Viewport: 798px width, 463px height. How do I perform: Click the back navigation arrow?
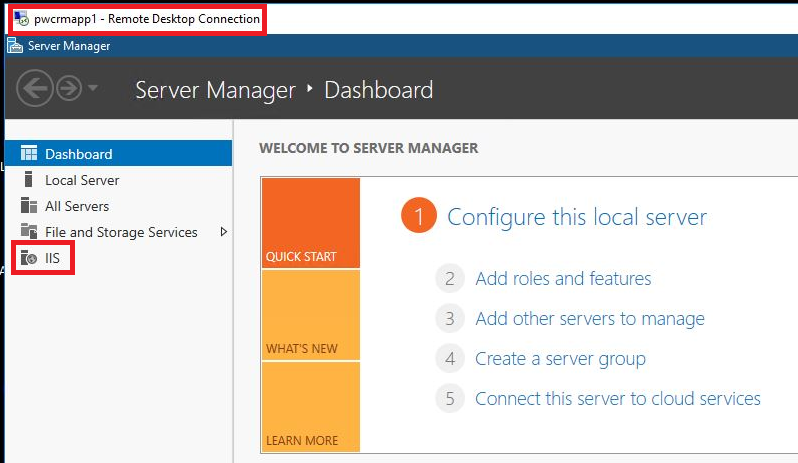click(35, 89)
